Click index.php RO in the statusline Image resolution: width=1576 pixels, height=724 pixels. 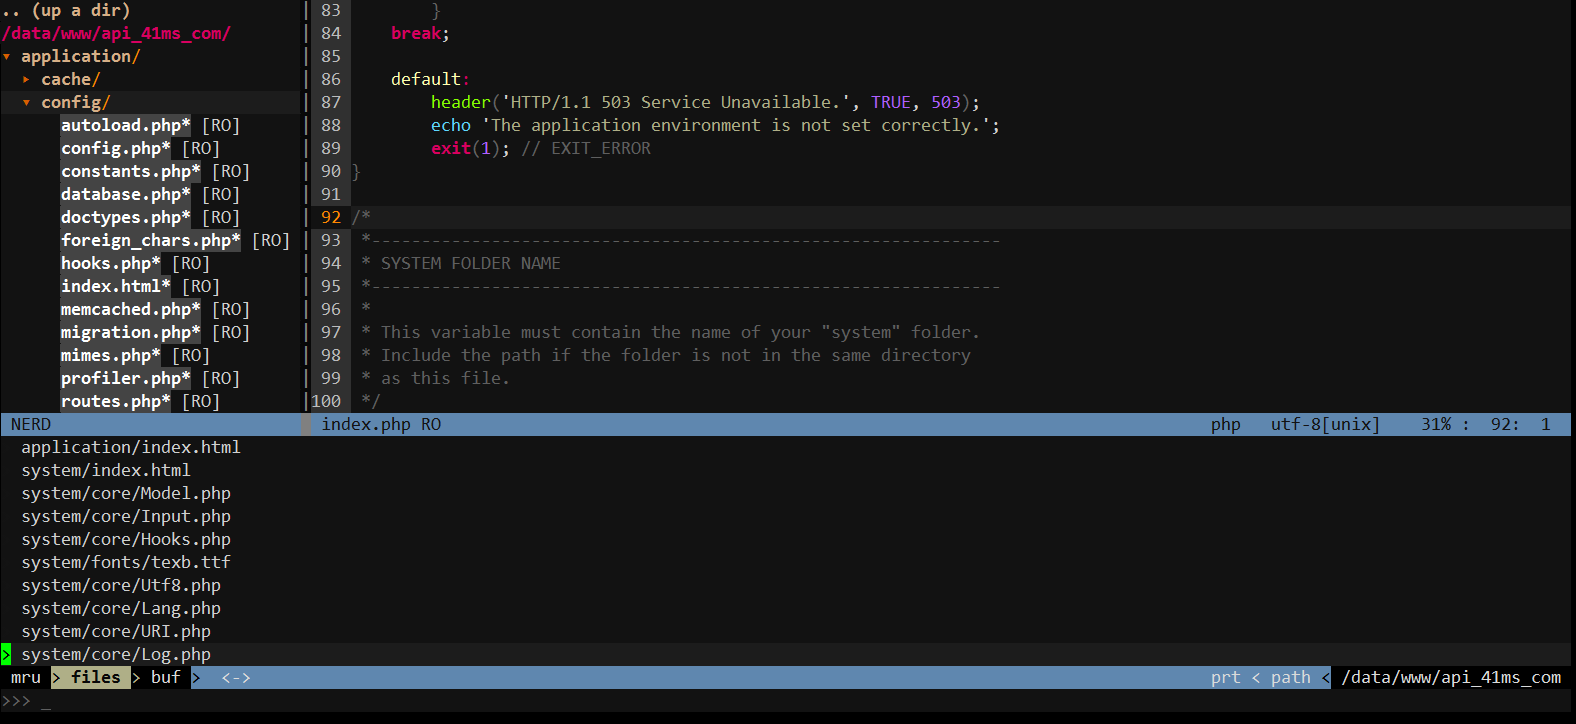[381, 425]
